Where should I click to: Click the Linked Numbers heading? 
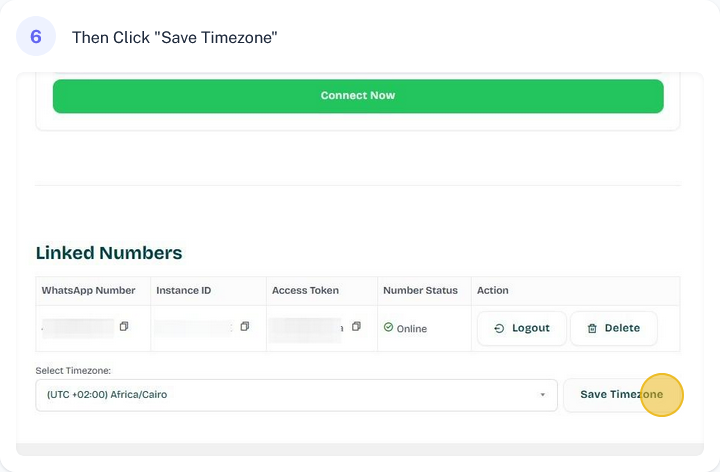[109, 253]
